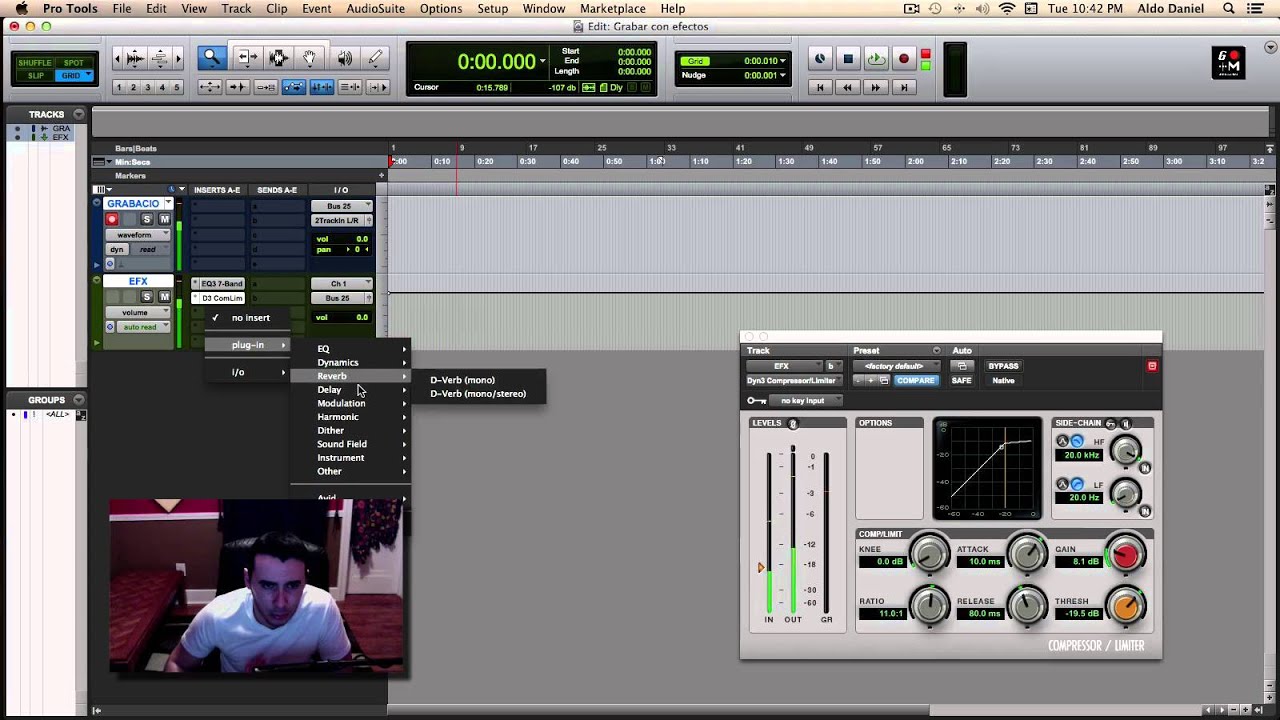Screen dimensions: 1280x720
Task: Click the key input key icon in plug-in
Action: click(x=757, y=401)
